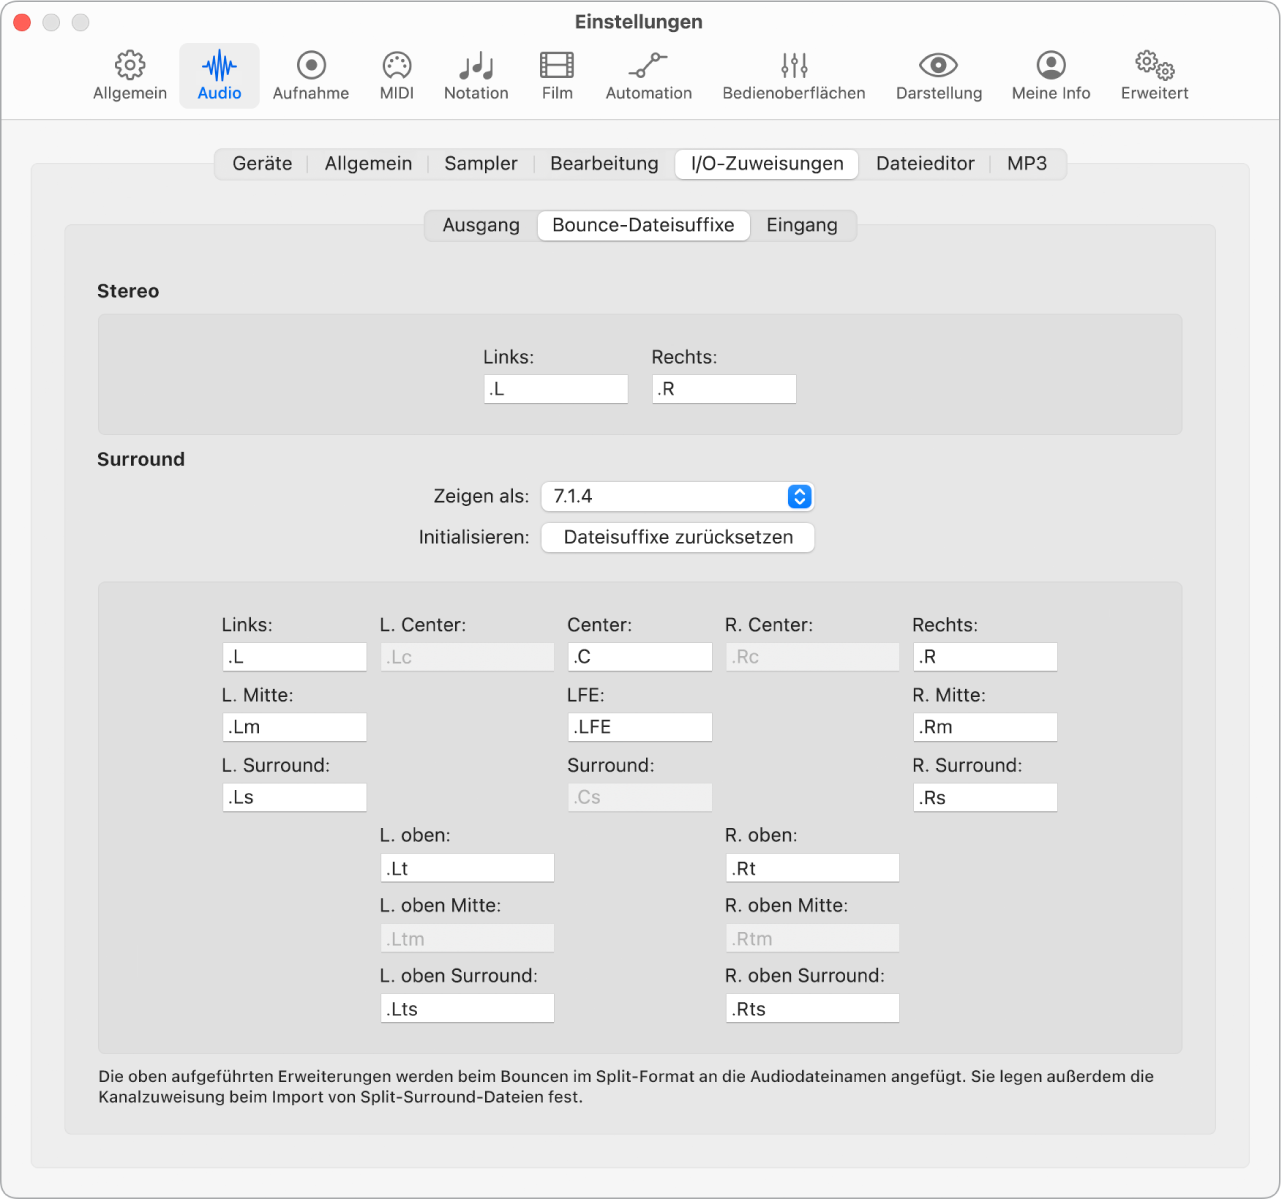Image resolution: width=1282 pixels, height=1200 pixels.
Task: Switch to the Bounce-Dateisuffixe tab
Action: (x=643, y=225)
